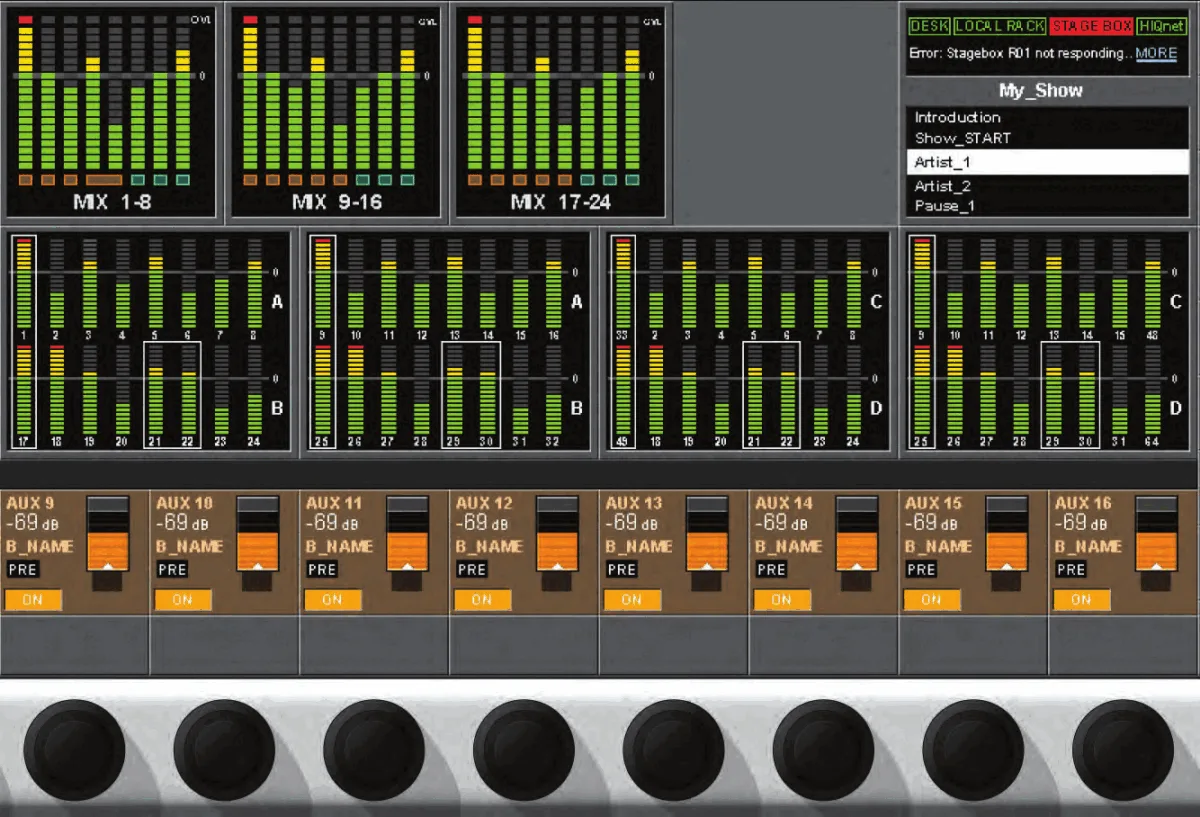Toggle AUX 13 ON button
The height and width of the screenshot is (817, 1200).
coord(632,600)
